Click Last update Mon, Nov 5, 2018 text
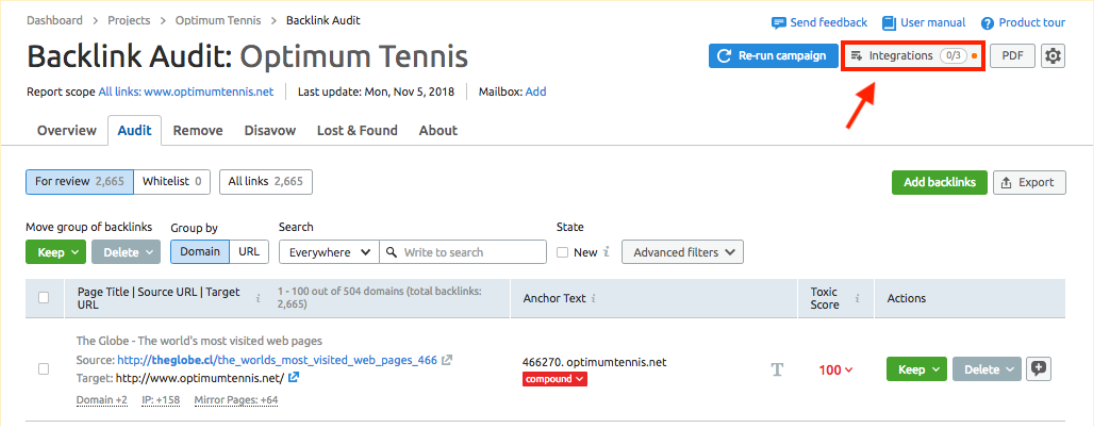Image resolution: width=1094 pixels, height=426 pixels. click(x=376, y=91)
